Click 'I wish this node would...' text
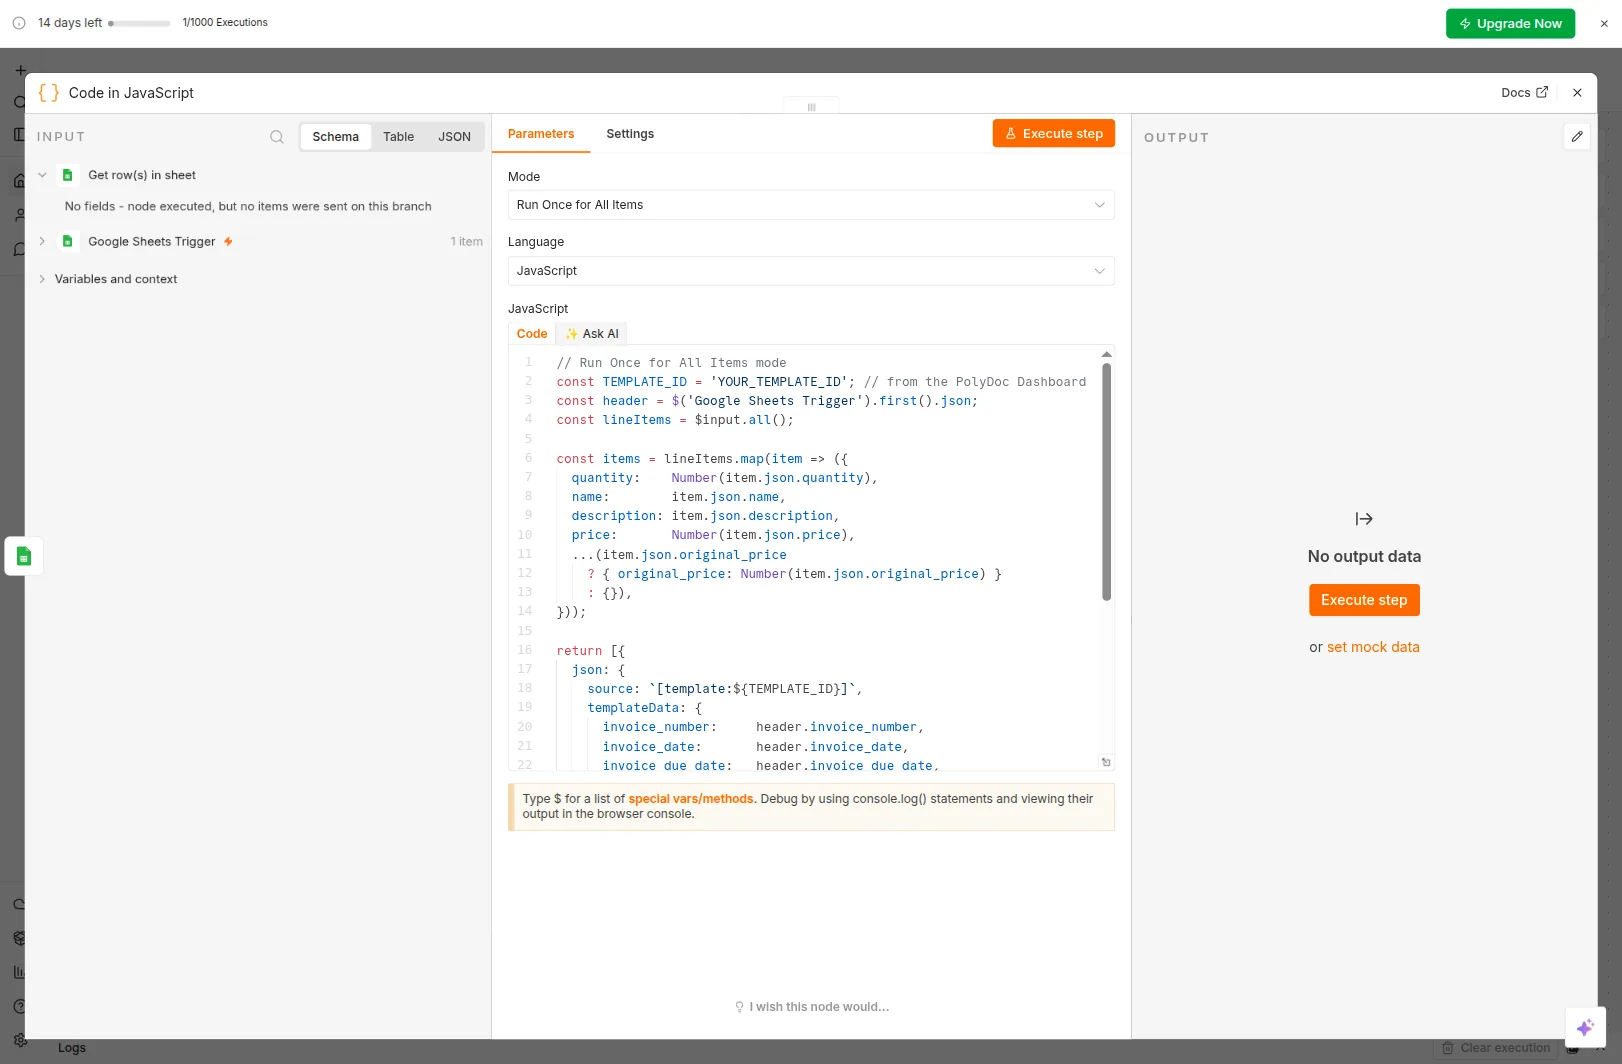The image size is (1622, 1064). [819, 1007]
